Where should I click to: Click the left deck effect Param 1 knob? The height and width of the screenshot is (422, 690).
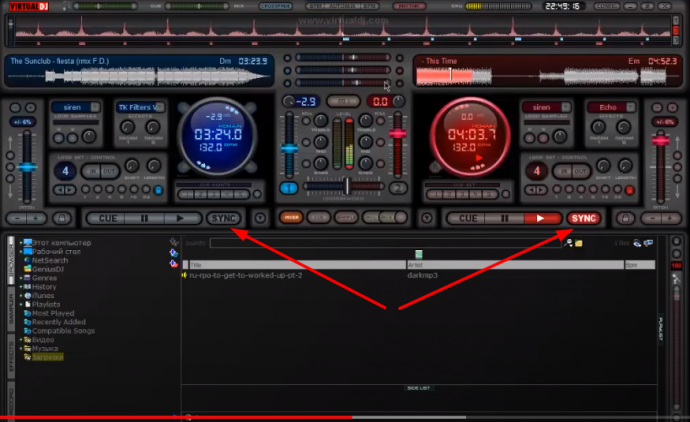tap(128, 127)
